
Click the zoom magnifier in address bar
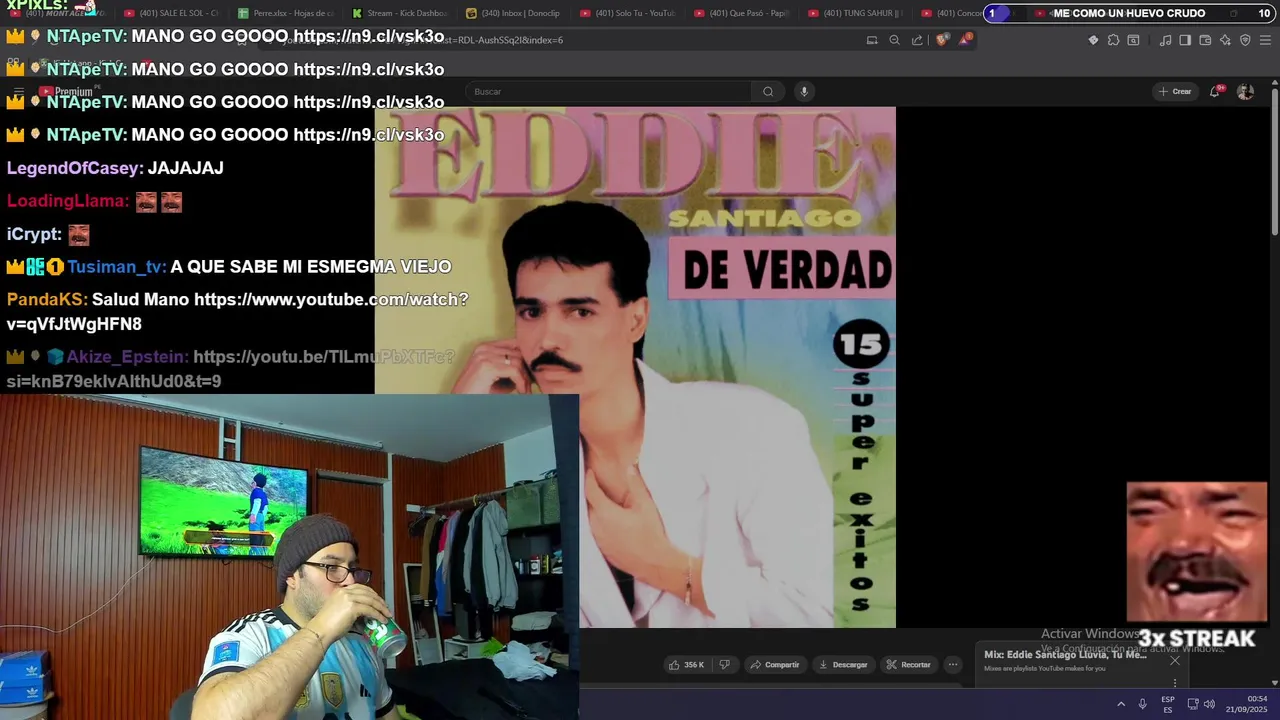pos(894,40)
